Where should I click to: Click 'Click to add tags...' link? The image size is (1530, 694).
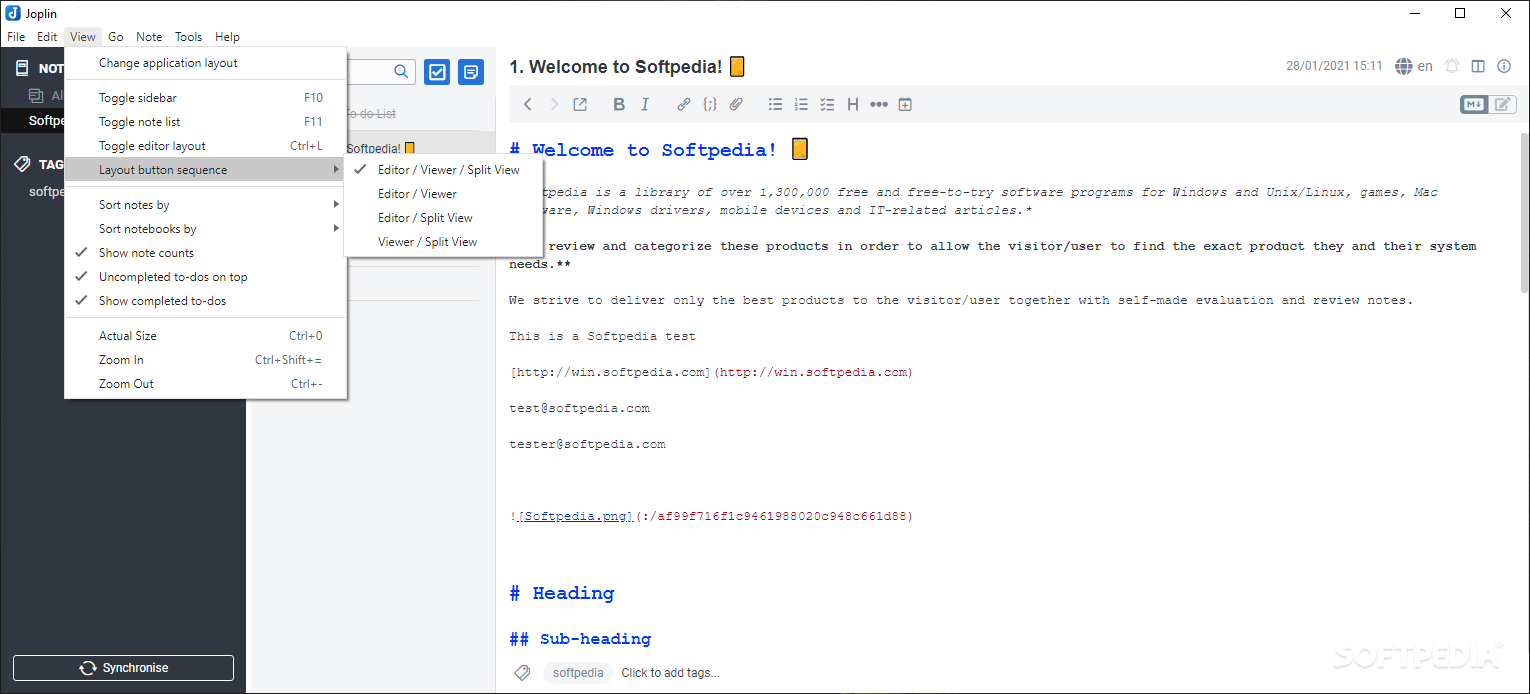tap(670, 673)
